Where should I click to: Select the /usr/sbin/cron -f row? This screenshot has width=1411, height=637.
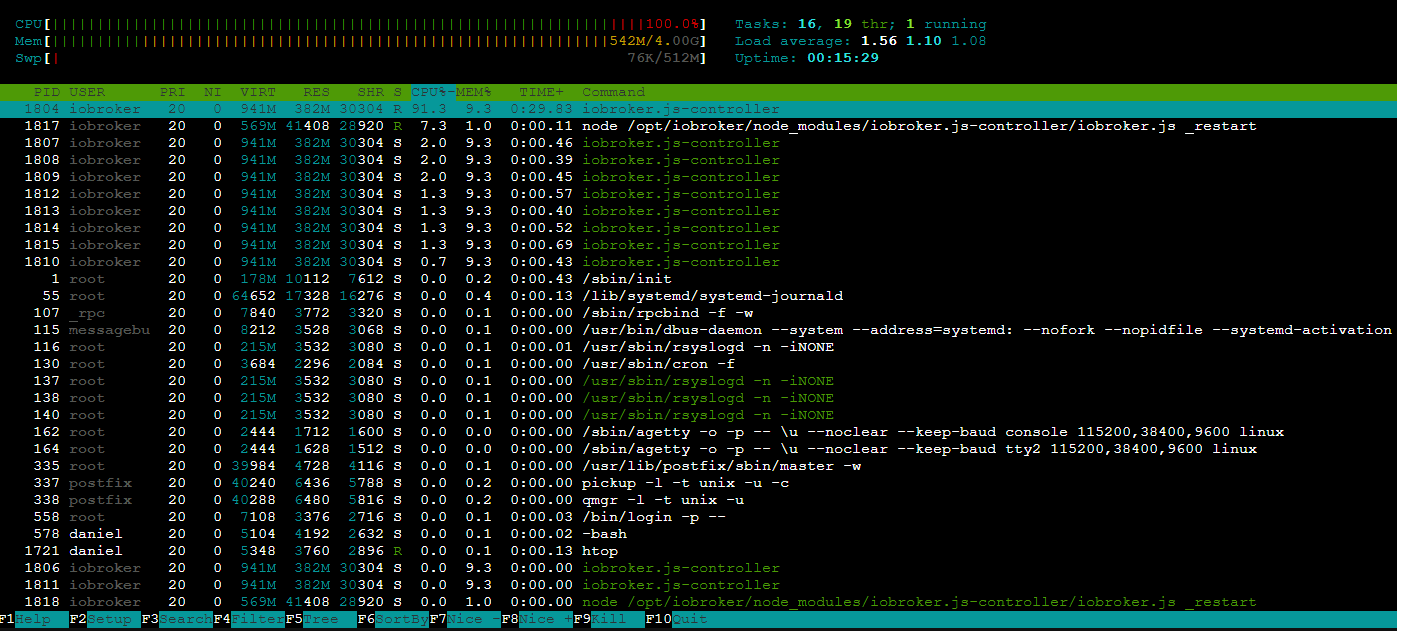tap(698, 364)
